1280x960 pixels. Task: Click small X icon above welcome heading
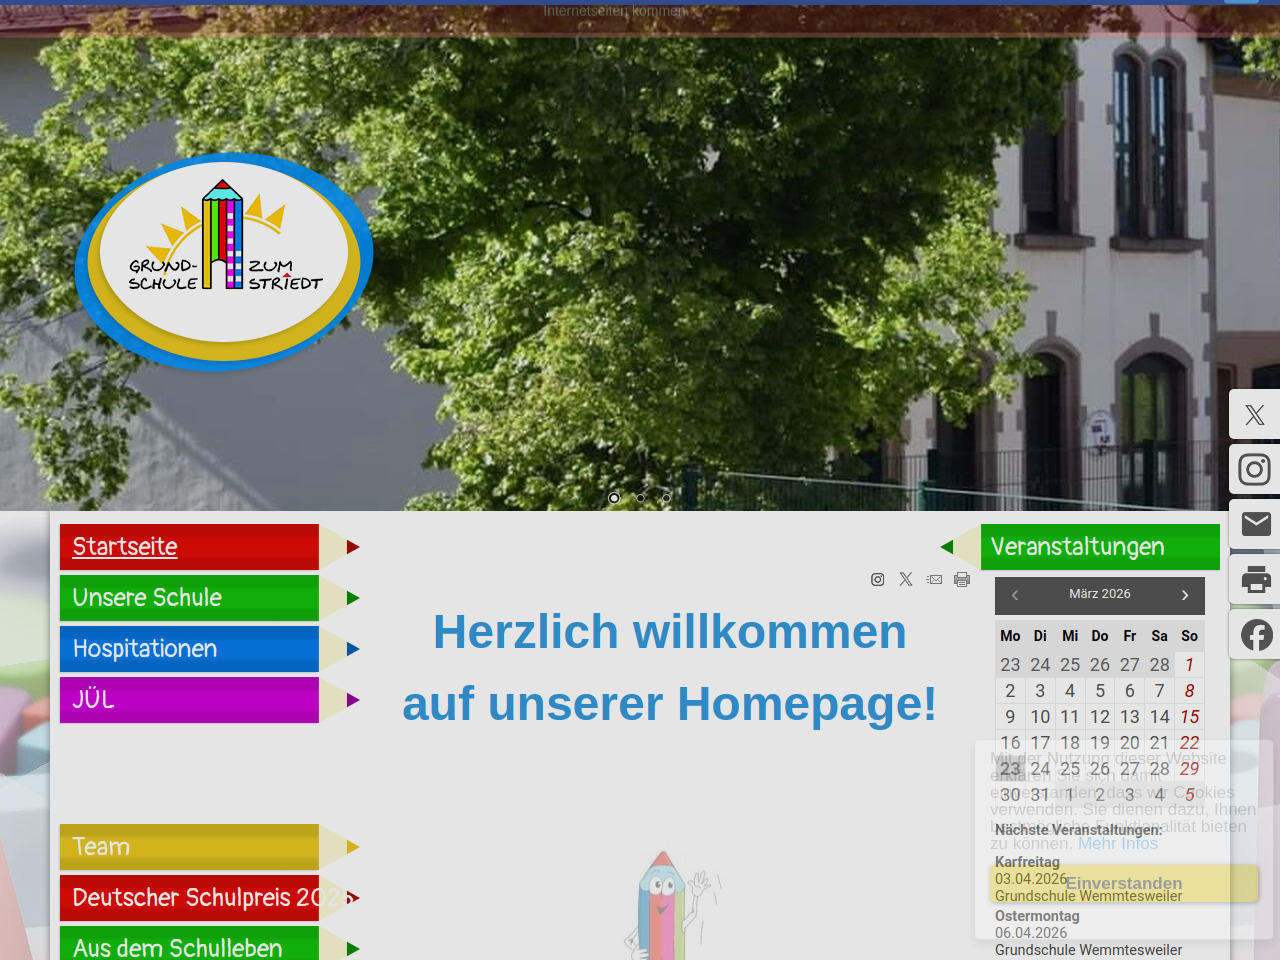tap(906, 579)
